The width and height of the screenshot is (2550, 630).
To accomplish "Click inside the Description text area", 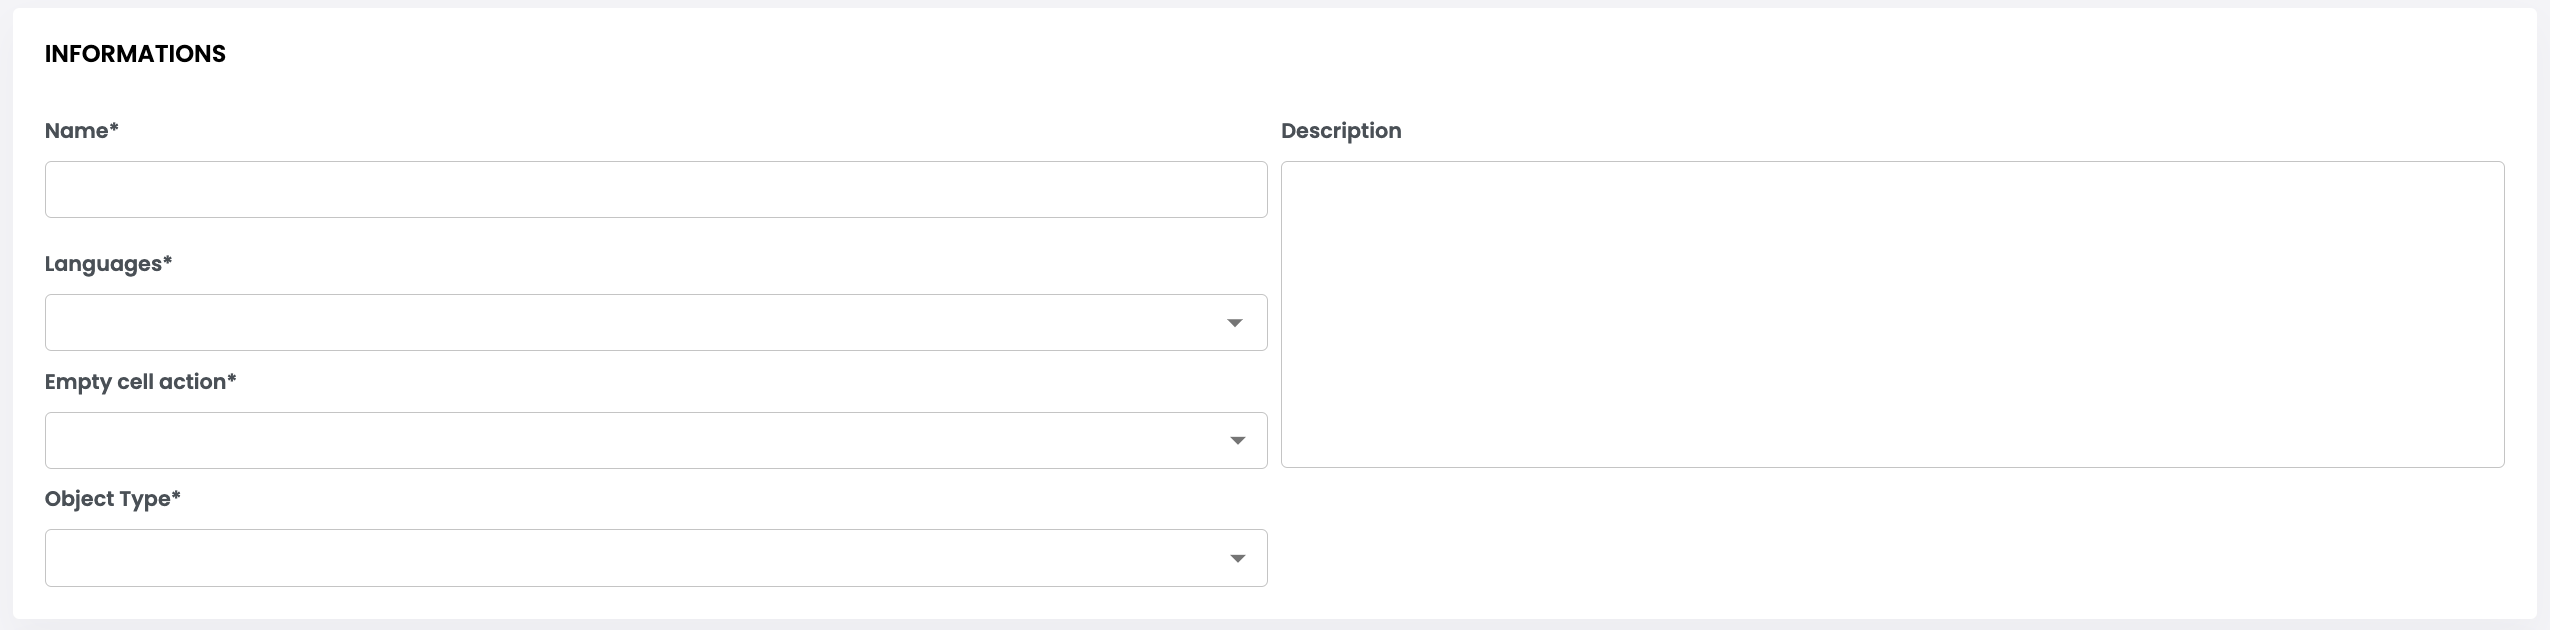I will point(1891,314).
